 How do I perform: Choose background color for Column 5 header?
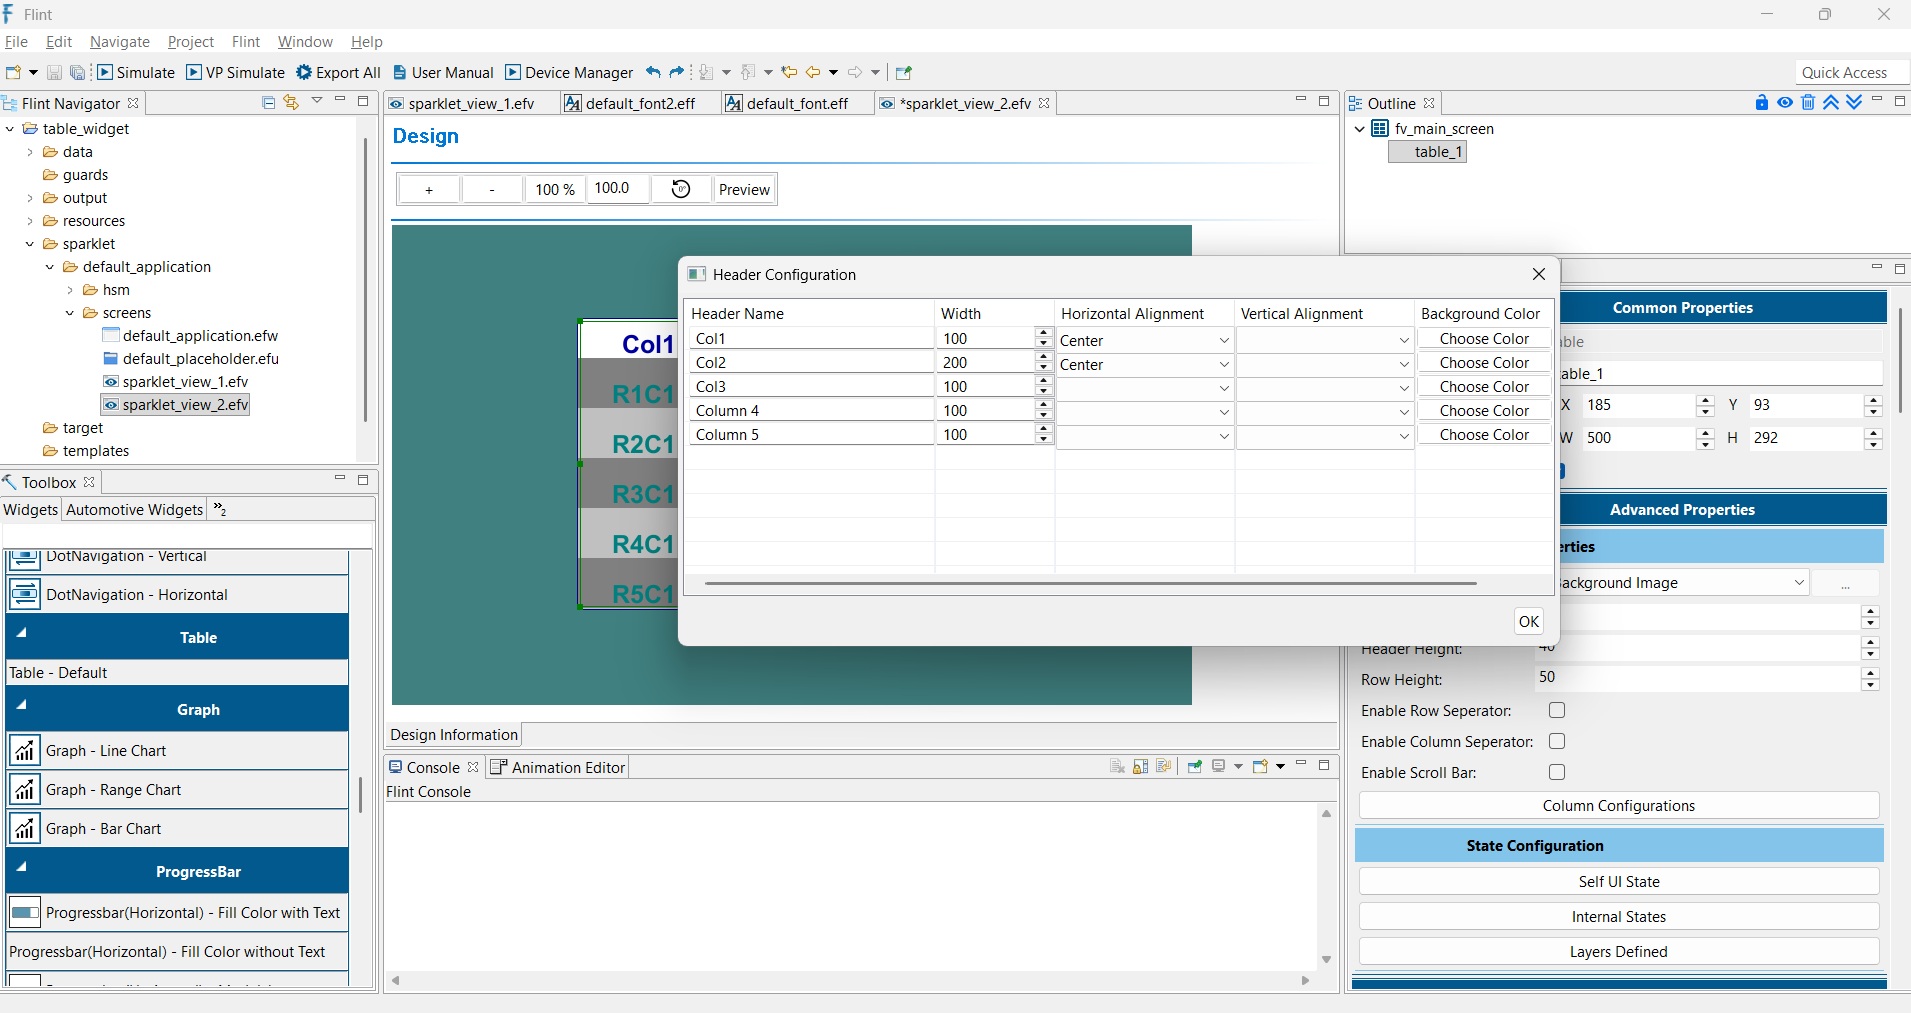point(1484,435)
